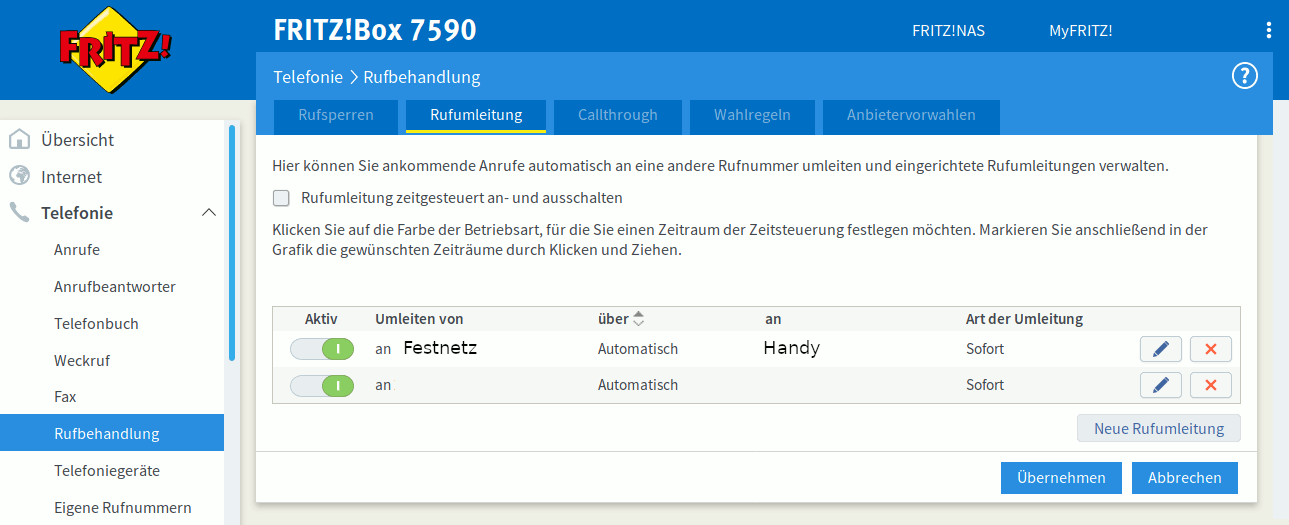Screen dimensions: 1289x525
Task: Enable Rufumleitung zeitgesteuert checkbox
Action: click(281, 198)
